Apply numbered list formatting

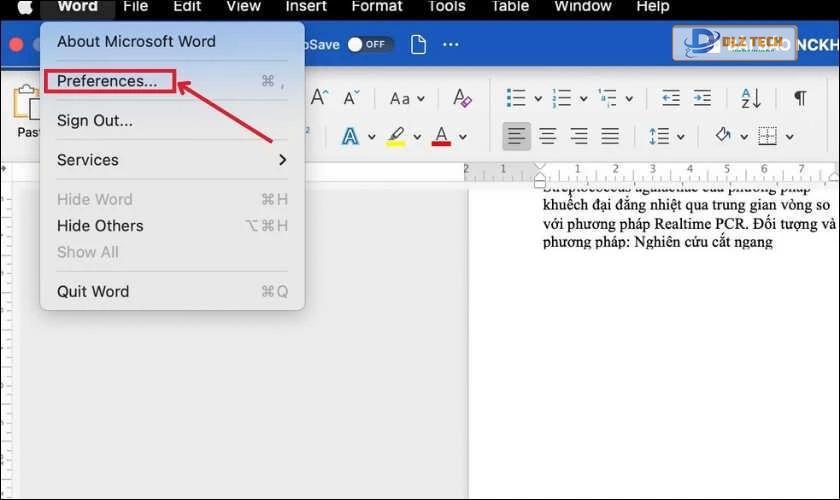tap(561, 98)
